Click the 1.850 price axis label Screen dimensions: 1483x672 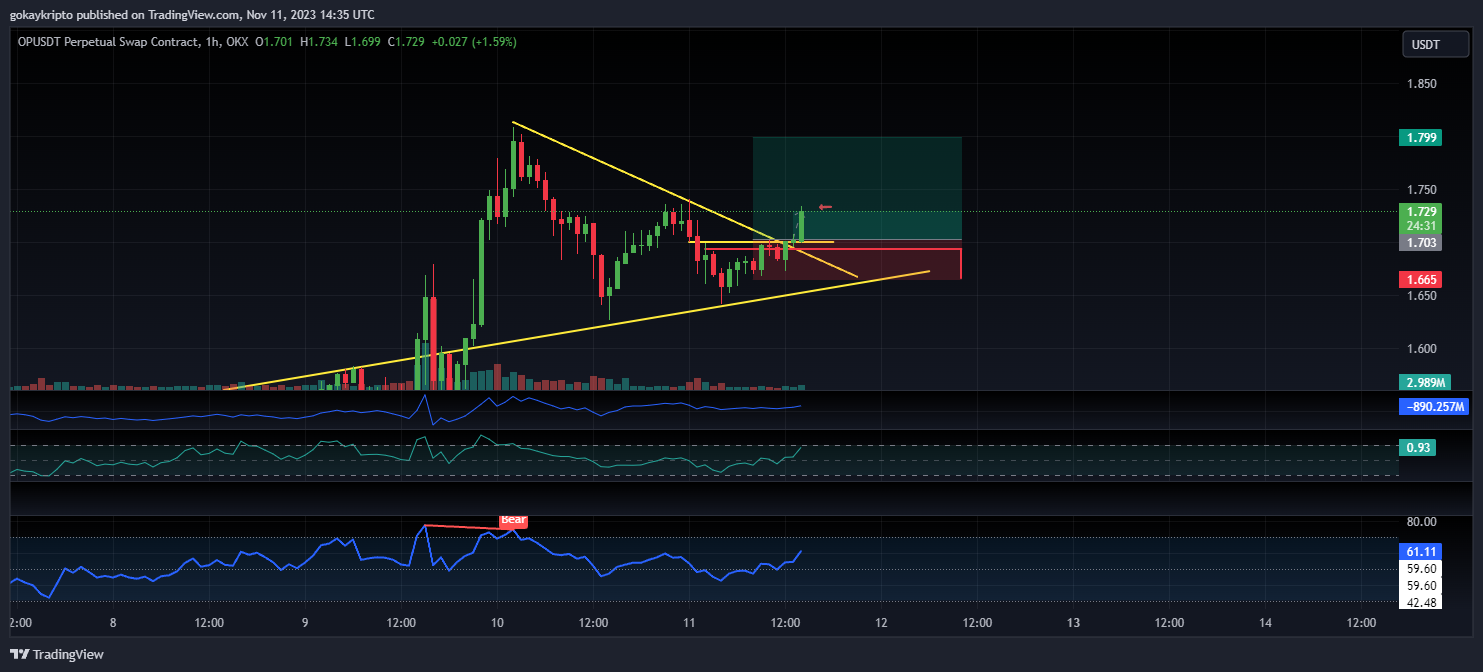(1422, 84)
